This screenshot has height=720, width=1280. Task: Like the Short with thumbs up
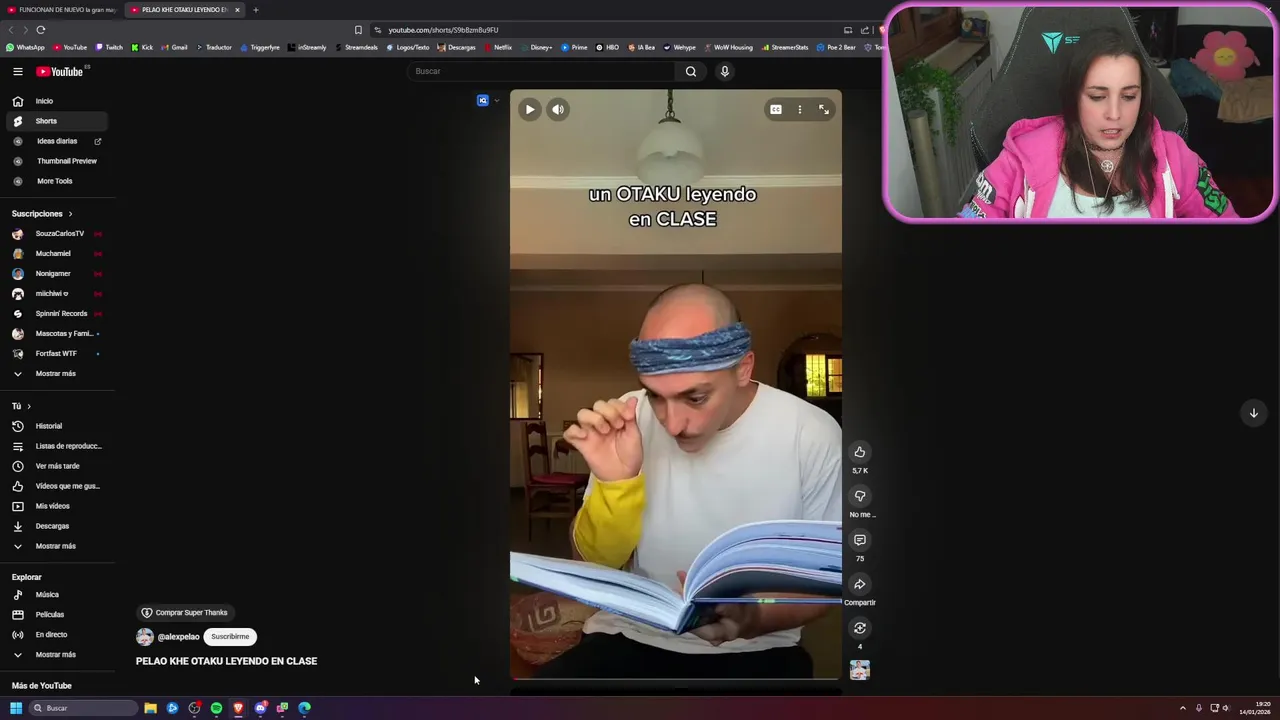(860, 452)
